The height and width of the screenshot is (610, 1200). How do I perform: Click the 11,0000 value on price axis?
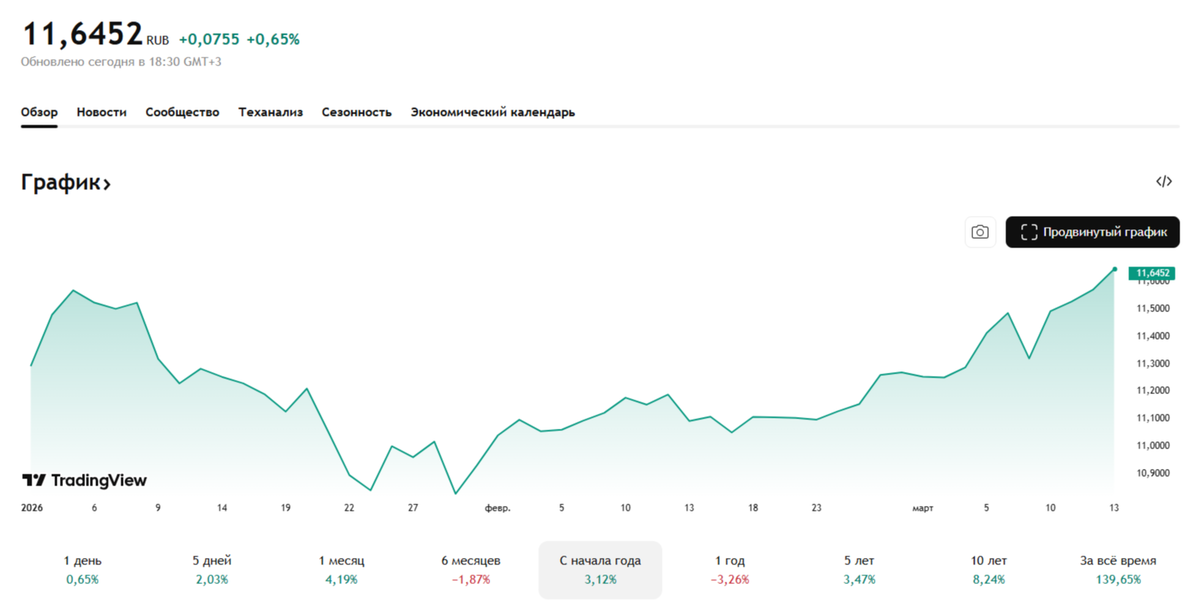point(1153,445)
